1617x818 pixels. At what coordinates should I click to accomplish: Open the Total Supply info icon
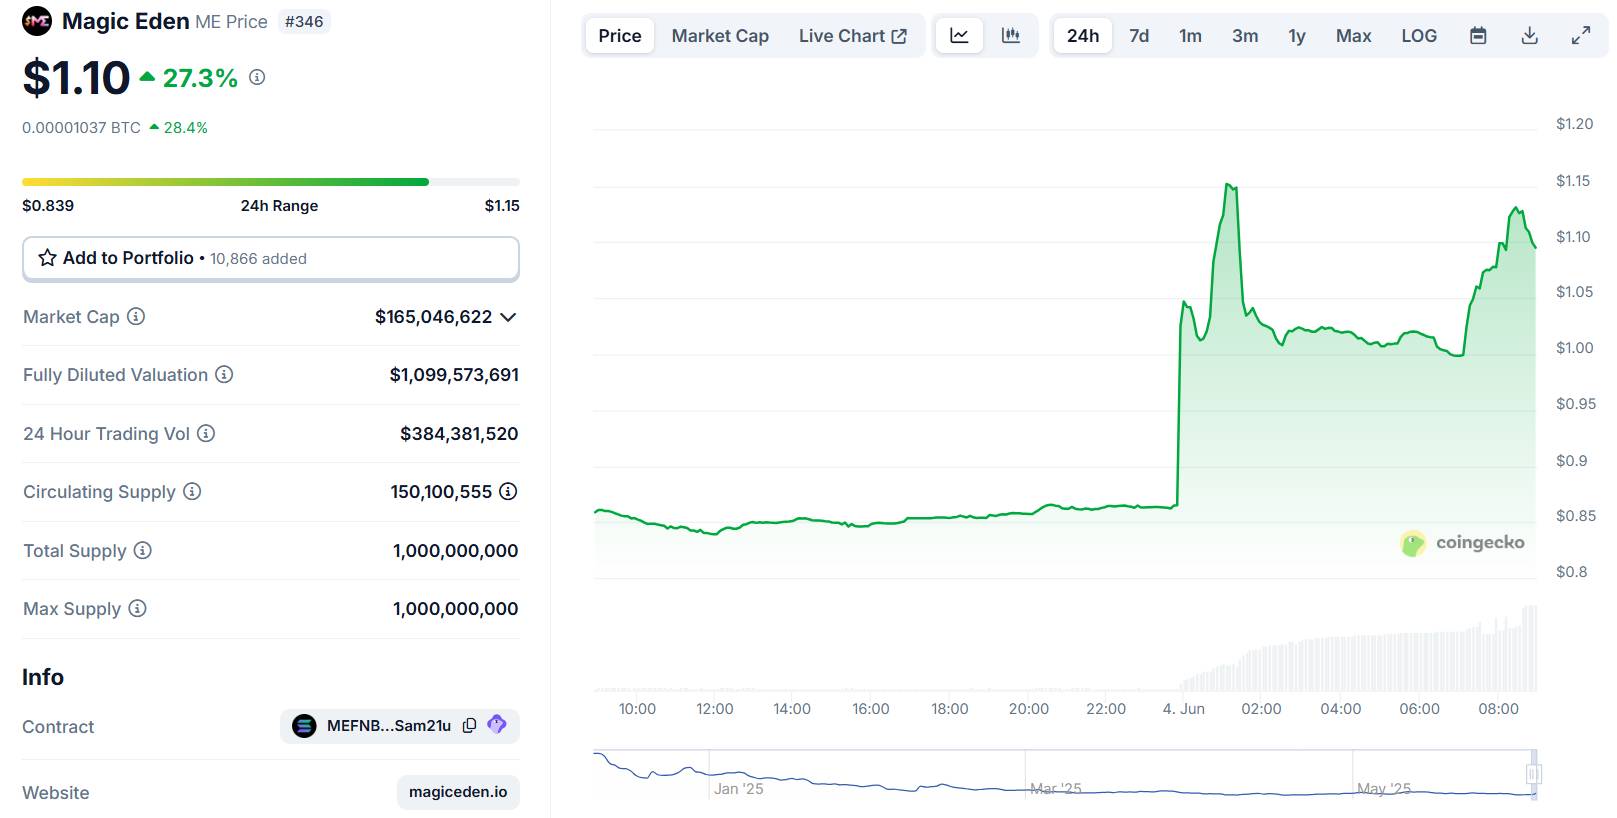(143, 550)
